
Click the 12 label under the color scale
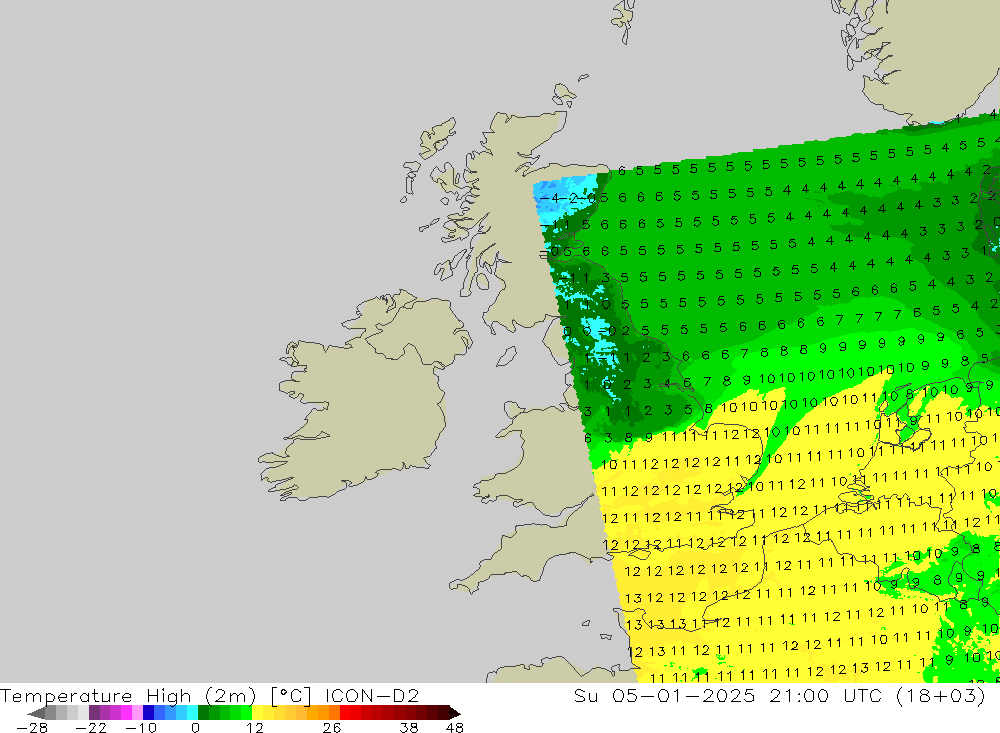pos(255,728)
